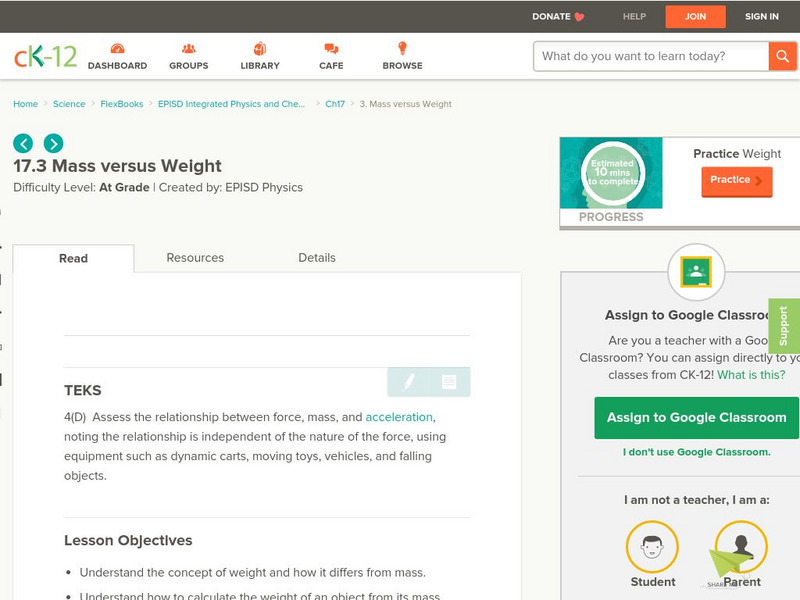
Task: Select the Student face icon
Action: [x=652, y=546]
